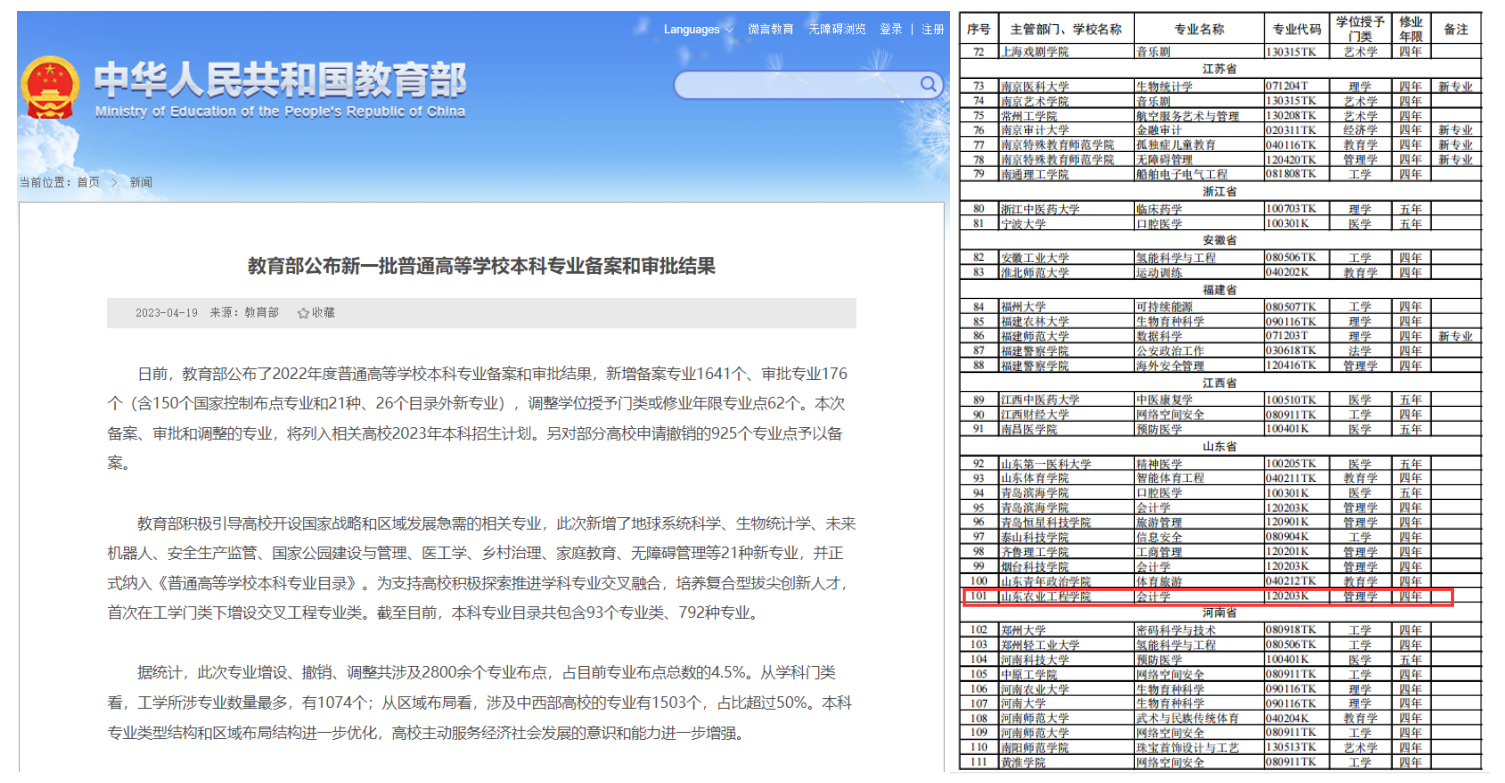Click the 收藏 star icon
Image resolution: width=1505 pixels, height=783 pixels.
pyautogui.click(x=303, y=313)
